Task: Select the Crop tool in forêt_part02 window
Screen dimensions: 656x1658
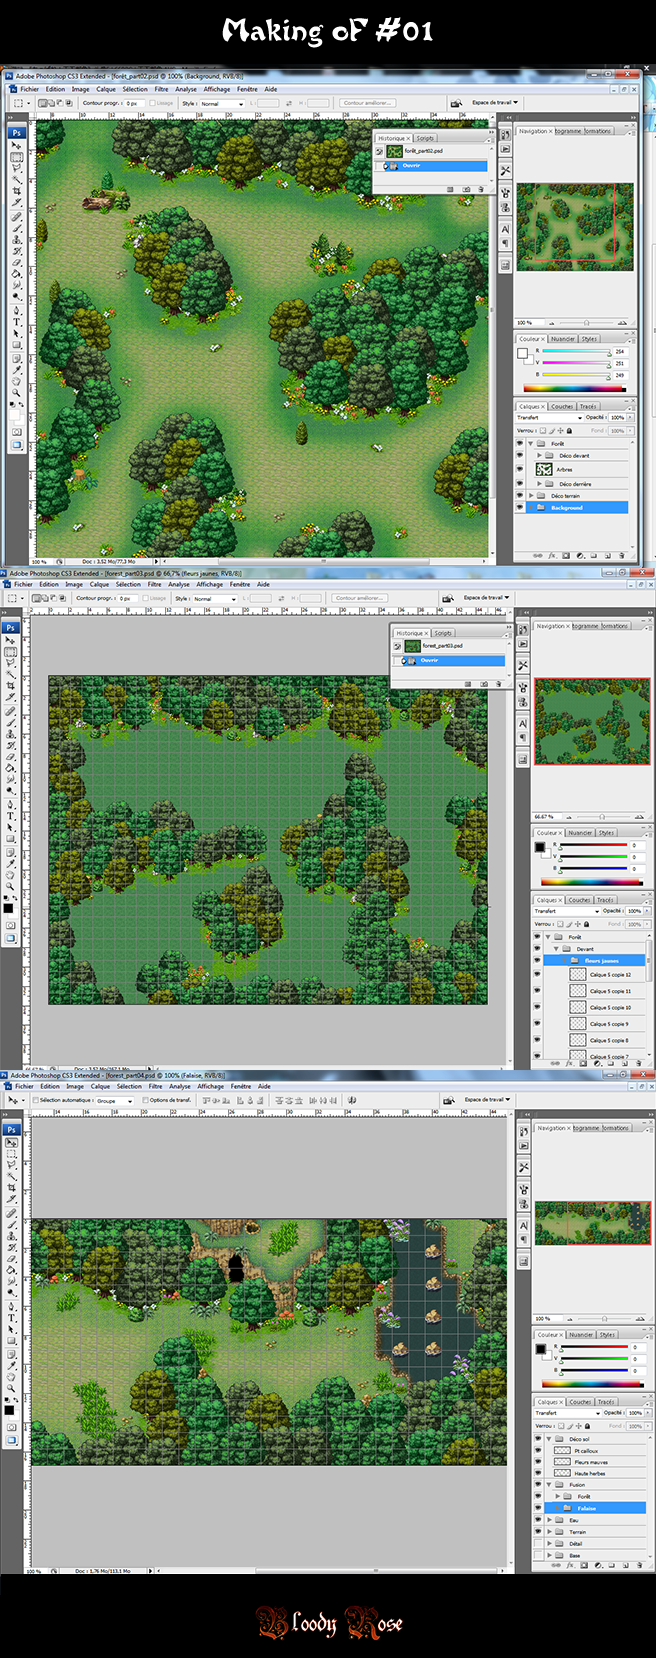Action: [x=17, y=190]
